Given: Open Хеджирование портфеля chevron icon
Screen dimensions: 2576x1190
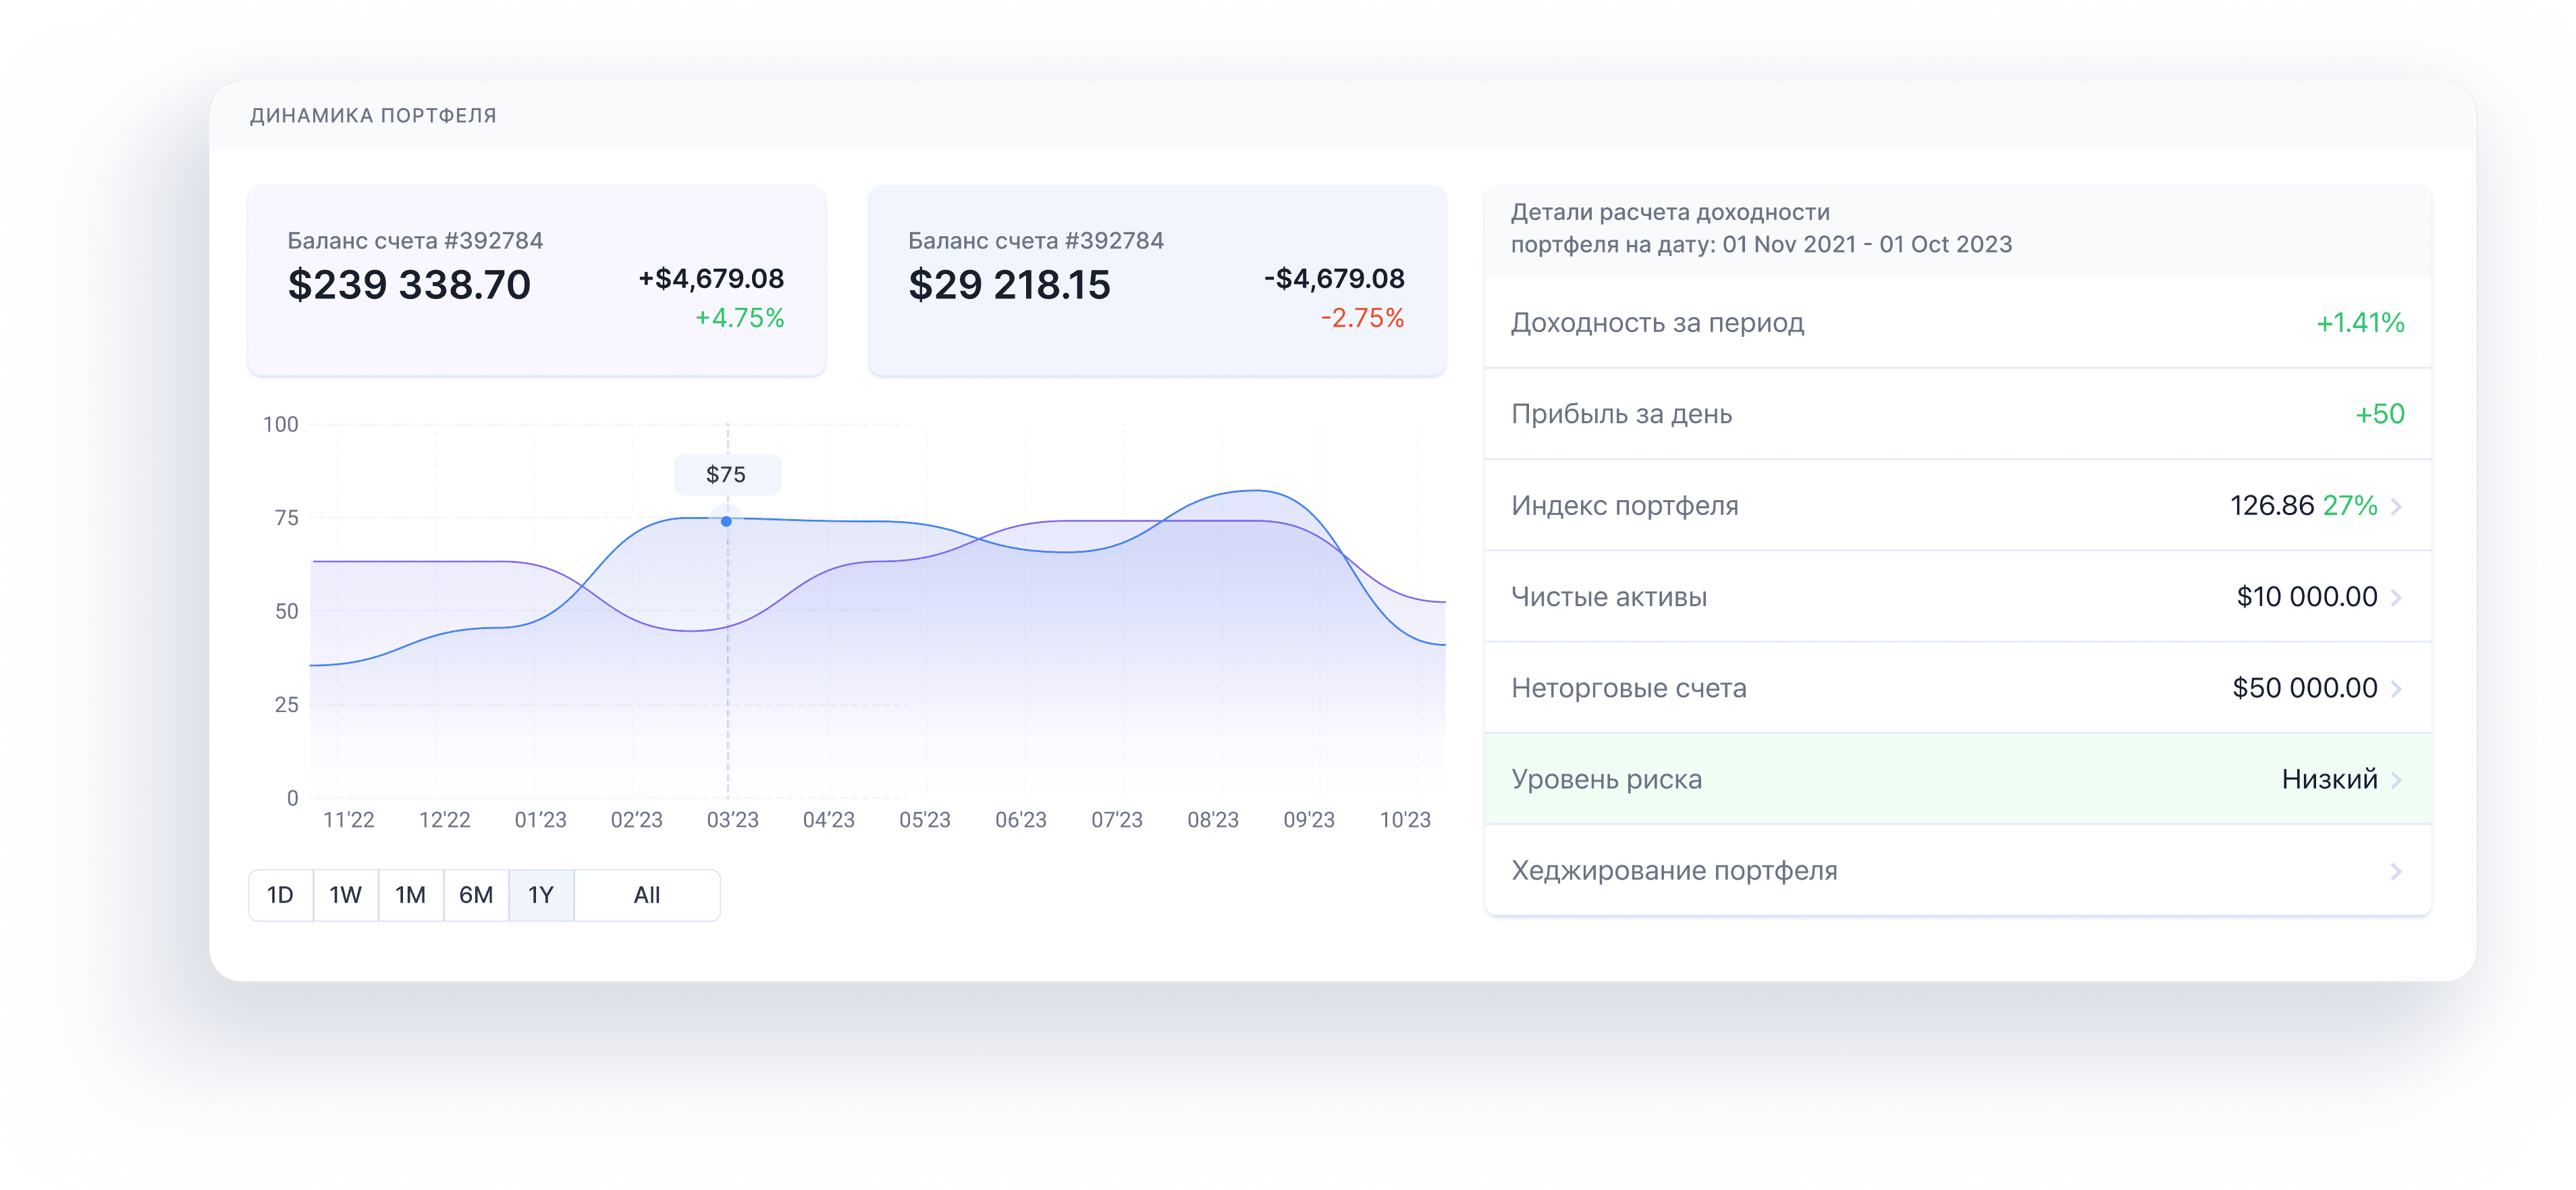Looking at the screenshot, I should (x=2396, y=871).
